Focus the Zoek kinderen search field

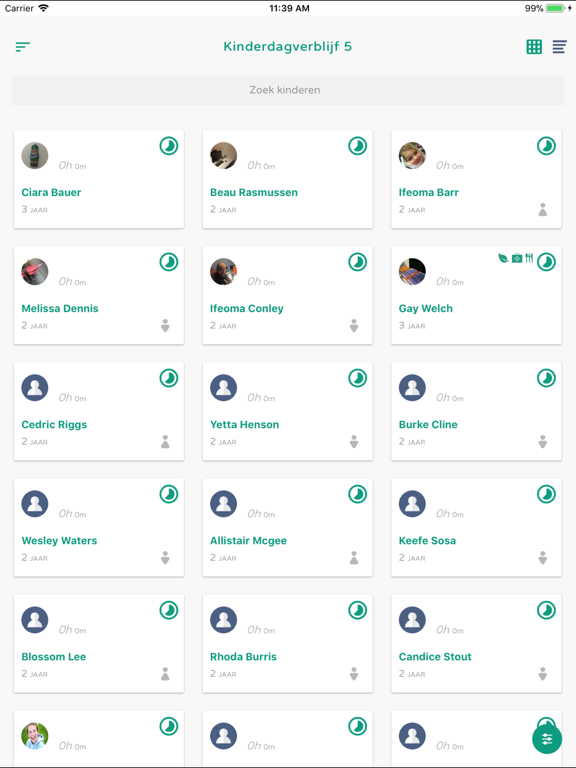point(288,90)
